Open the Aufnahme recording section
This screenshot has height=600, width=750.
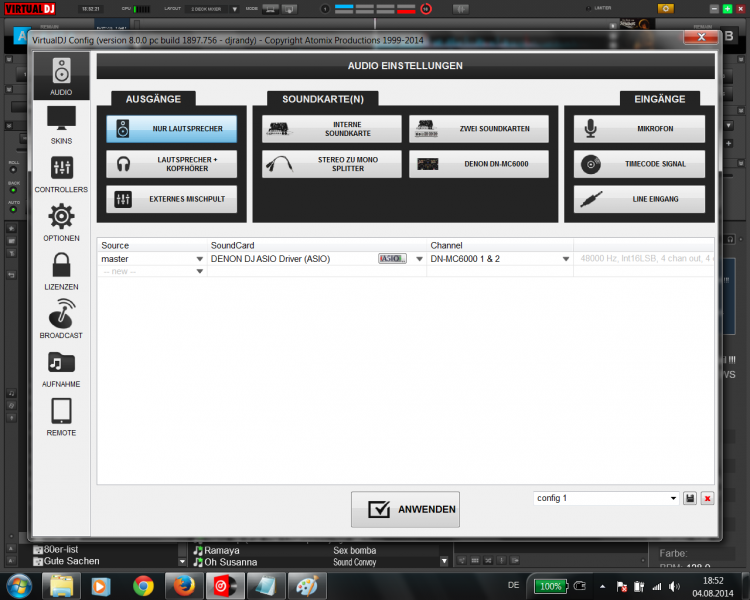61,369
